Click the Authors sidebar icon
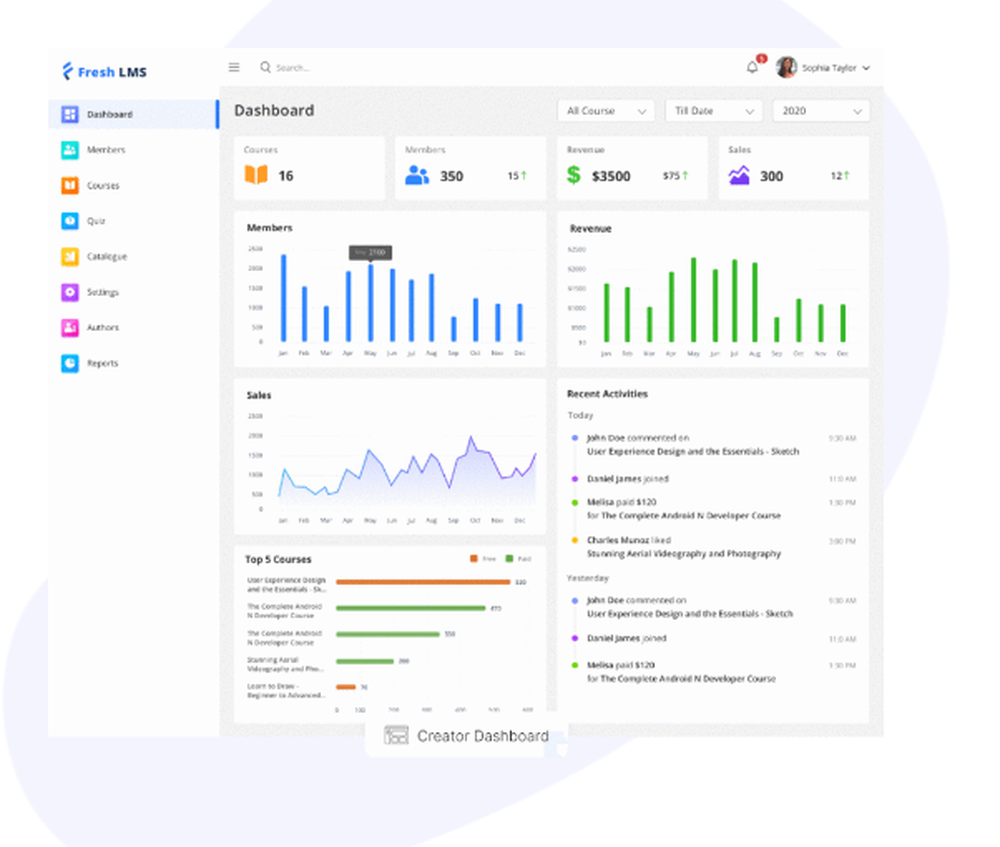 [70, 327]
